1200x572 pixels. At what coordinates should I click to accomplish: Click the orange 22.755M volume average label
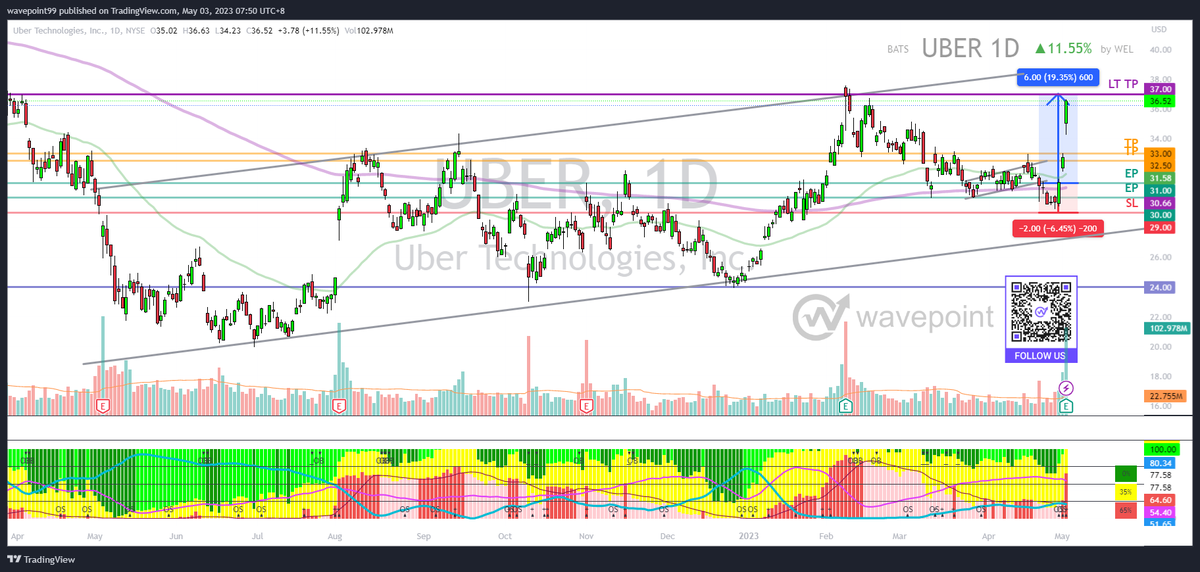(1165, 396)
